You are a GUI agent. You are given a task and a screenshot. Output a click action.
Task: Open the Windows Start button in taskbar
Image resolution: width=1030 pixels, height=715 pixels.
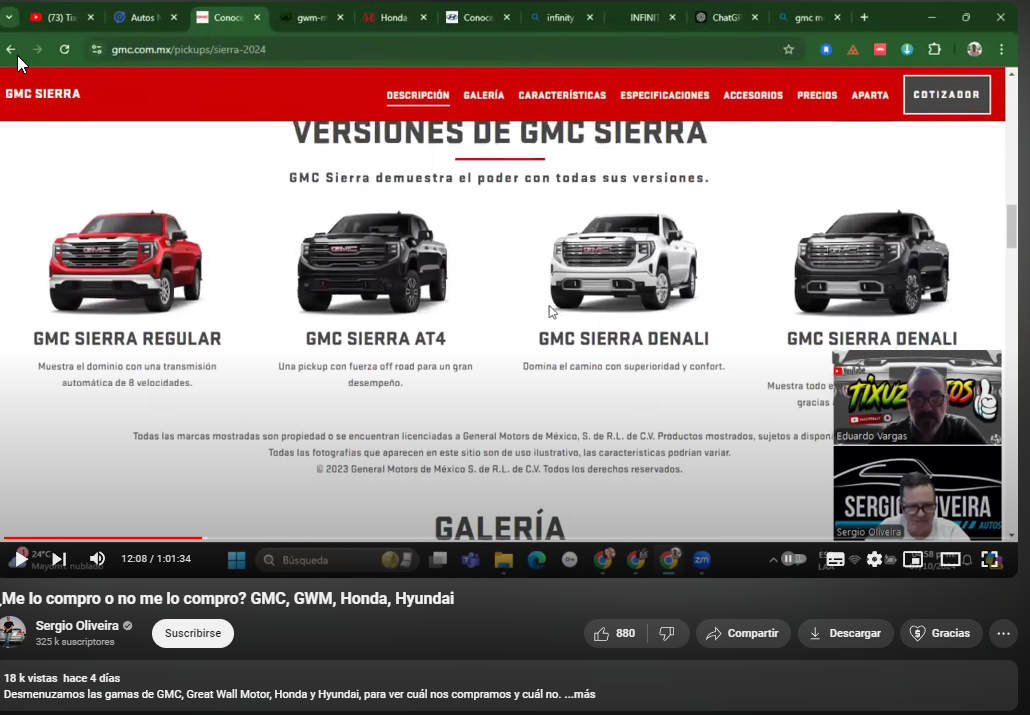coord(236,560)
